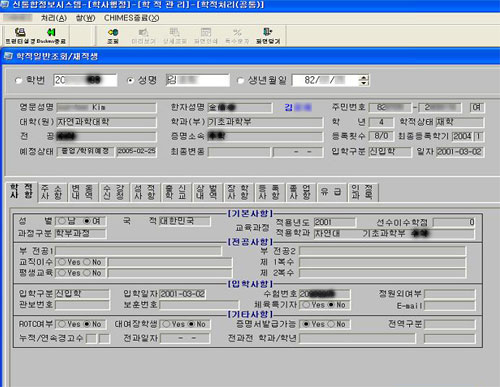The height and width of the screenshot is (387, 500).
Task: Click the 생년월일 date spinner arrows
Action: (x=364, y=80)
